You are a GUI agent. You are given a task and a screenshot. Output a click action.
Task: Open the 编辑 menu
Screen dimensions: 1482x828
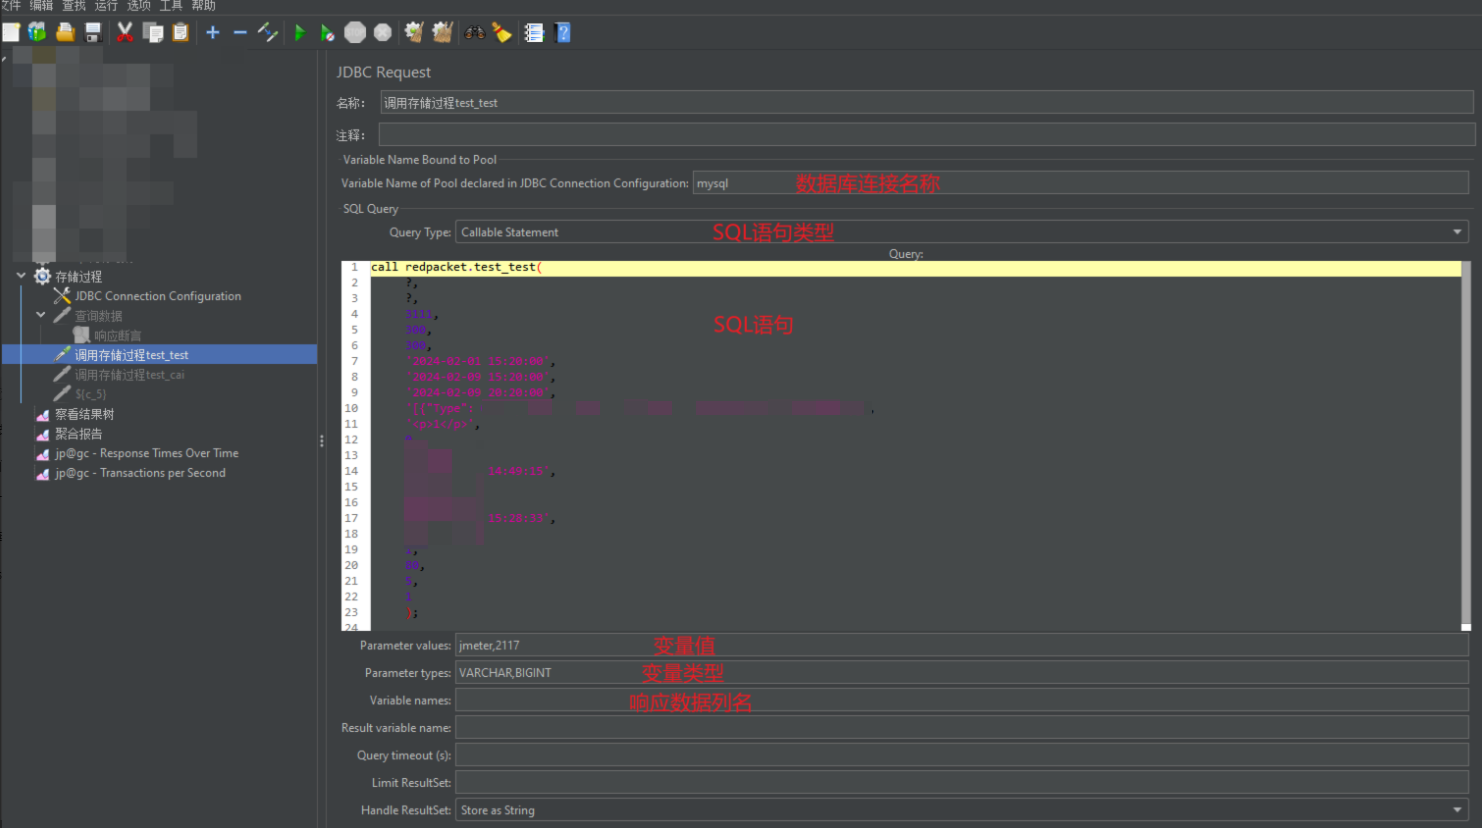coord(41,6)
